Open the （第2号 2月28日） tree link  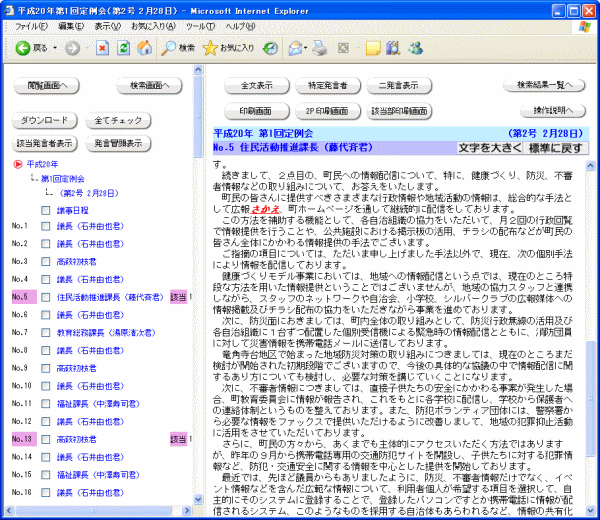pos(89,193)
